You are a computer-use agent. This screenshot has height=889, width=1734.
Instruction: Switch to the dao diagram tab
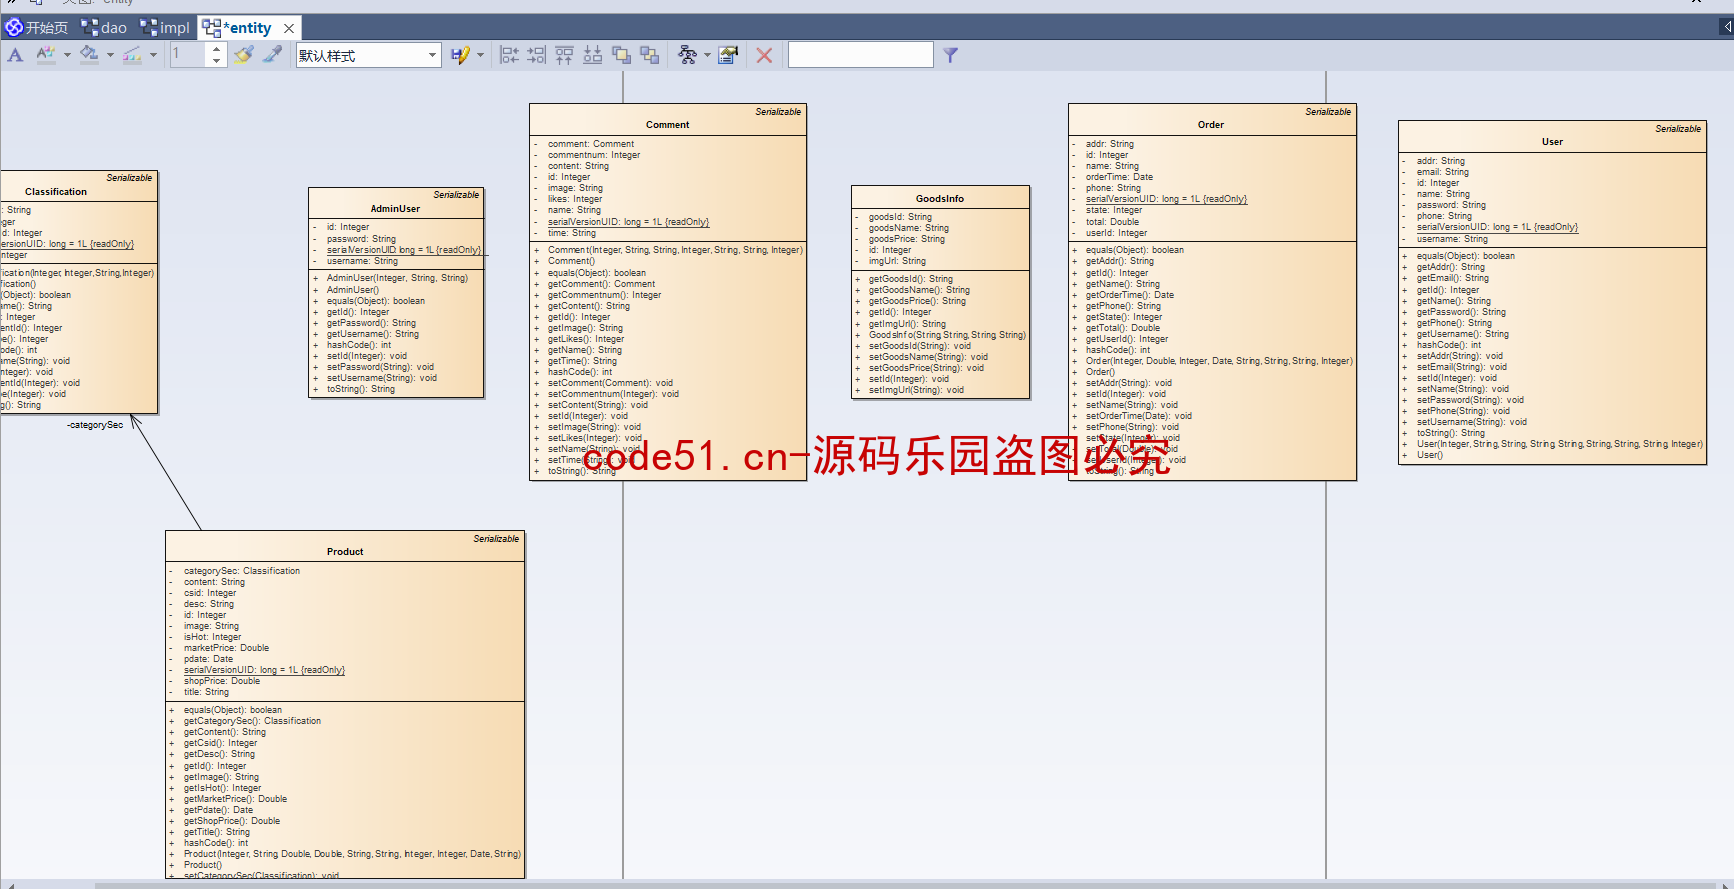click(x=104, y=28)
